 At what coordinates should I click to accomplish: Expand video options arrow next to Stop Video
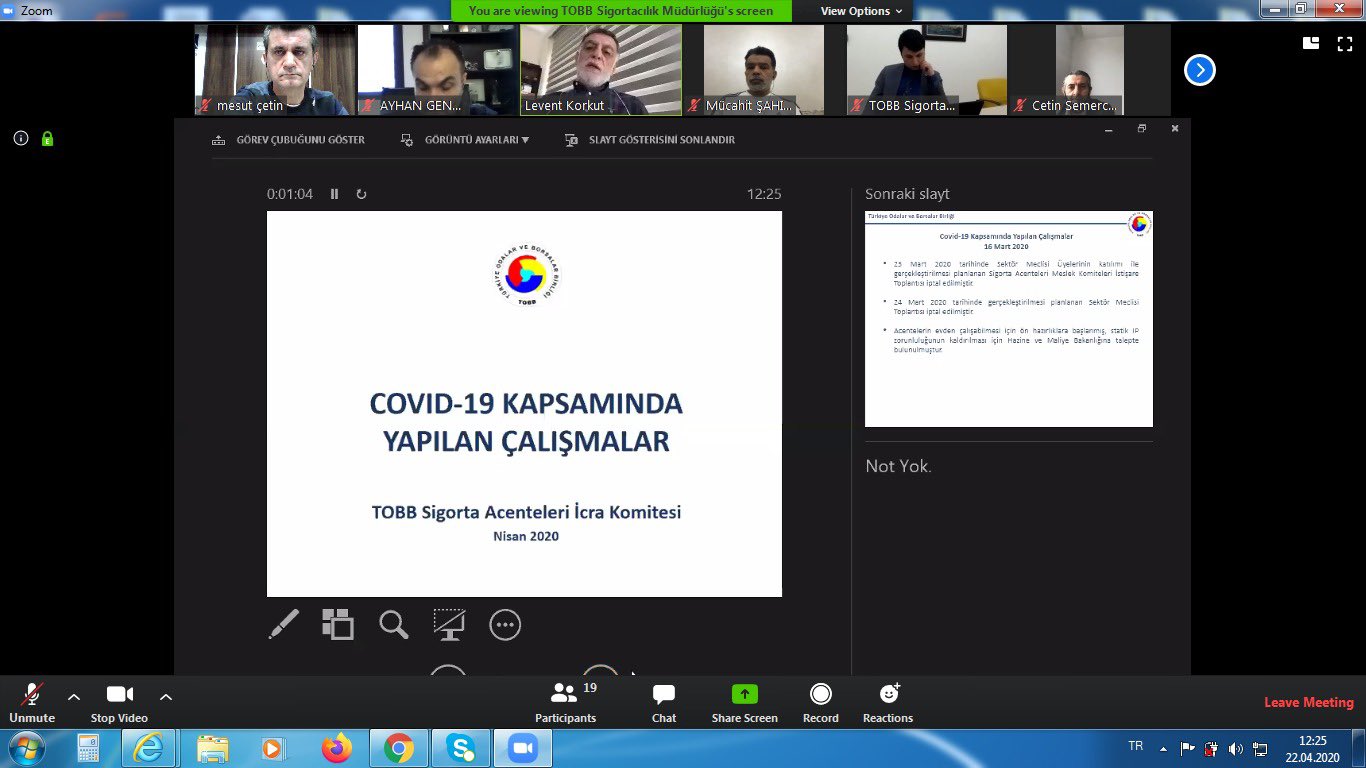pos(166,696)
